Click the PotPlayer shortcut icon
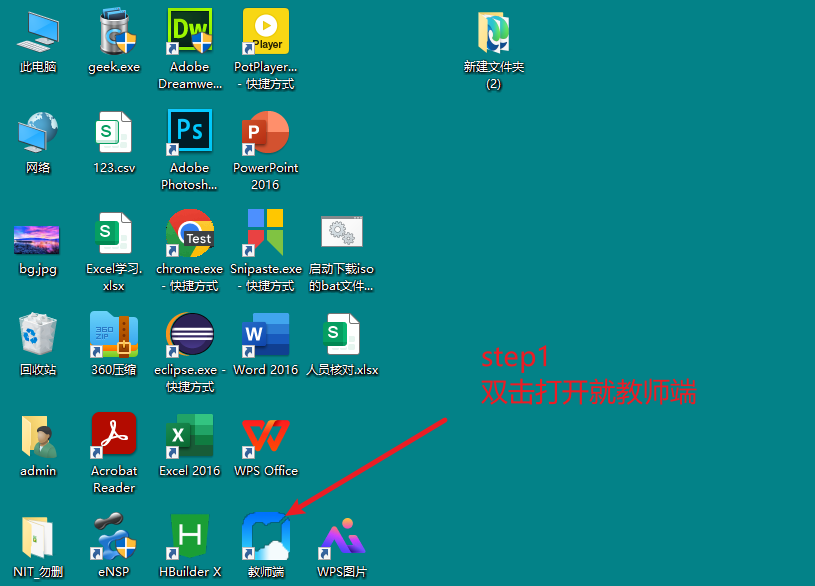 [x=266, y=32]
